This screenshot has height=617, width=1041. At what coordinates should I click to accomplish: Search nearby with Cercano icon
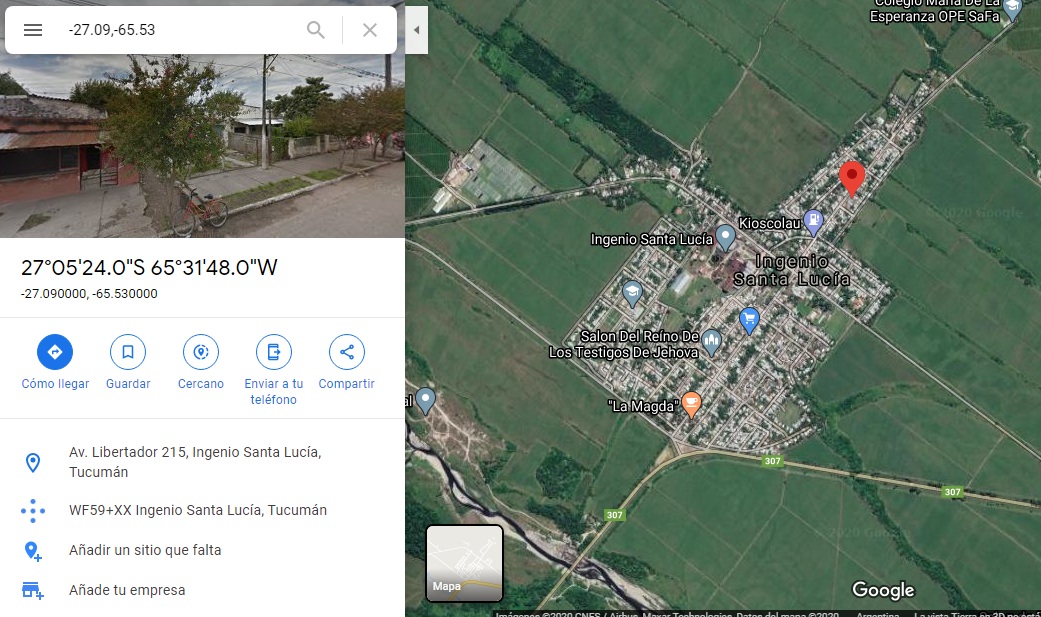coord(200,352)
